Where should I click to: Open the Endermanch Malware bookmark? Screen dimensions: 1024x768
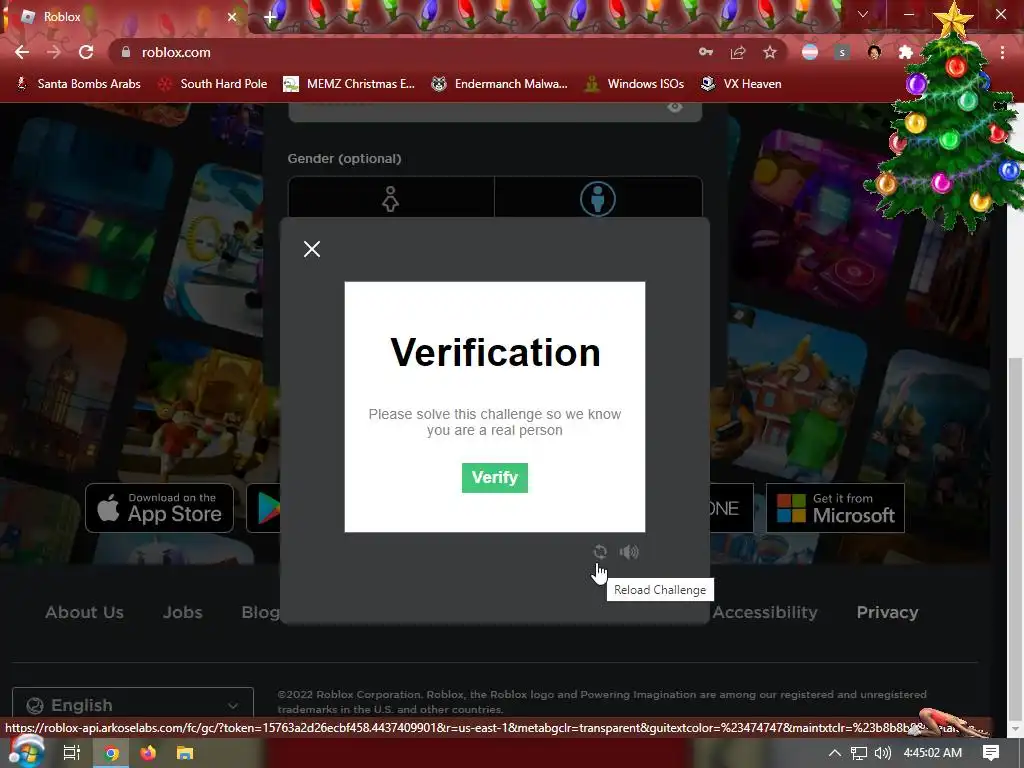point(500,84)
